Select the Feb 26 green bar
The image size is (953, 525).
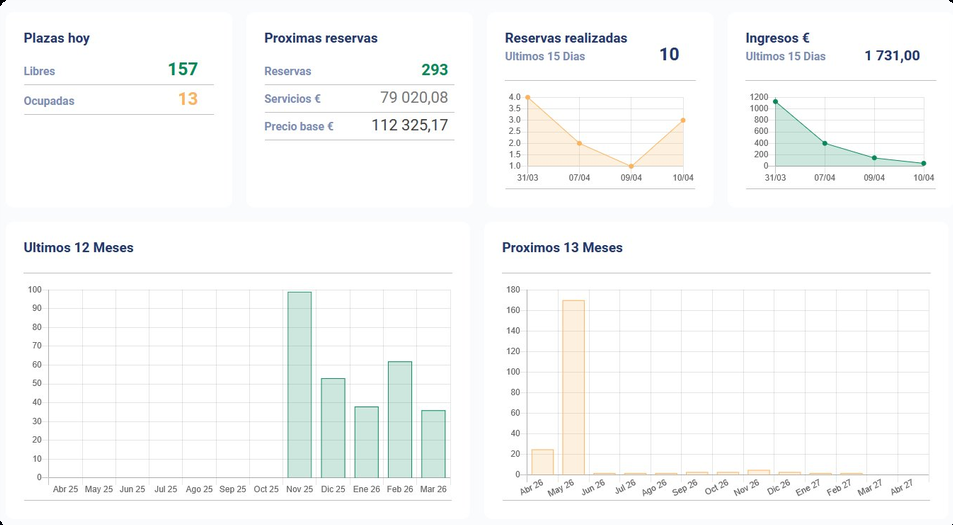(400, 419)
